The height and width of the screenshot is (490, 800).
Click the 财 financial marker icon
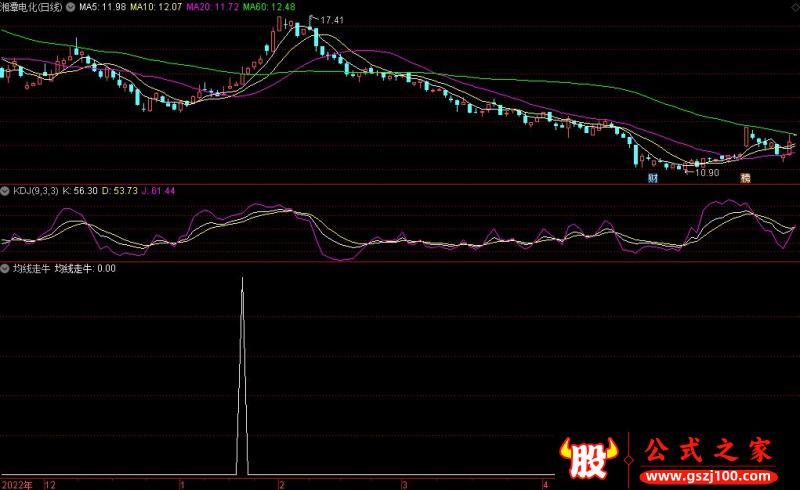pos(652,178)
